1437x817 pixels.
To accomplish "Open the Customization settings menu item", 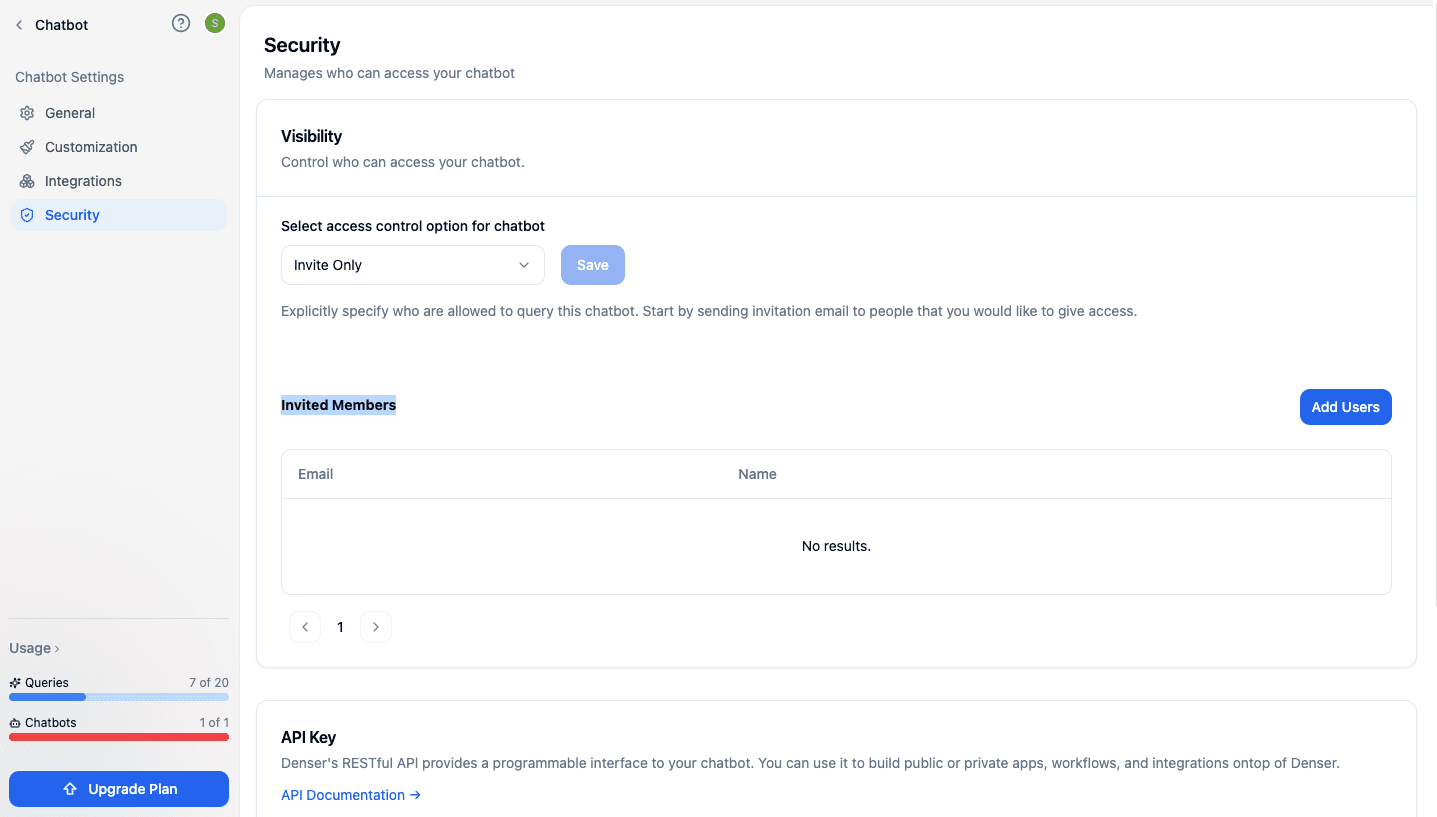I will [91, 147].
